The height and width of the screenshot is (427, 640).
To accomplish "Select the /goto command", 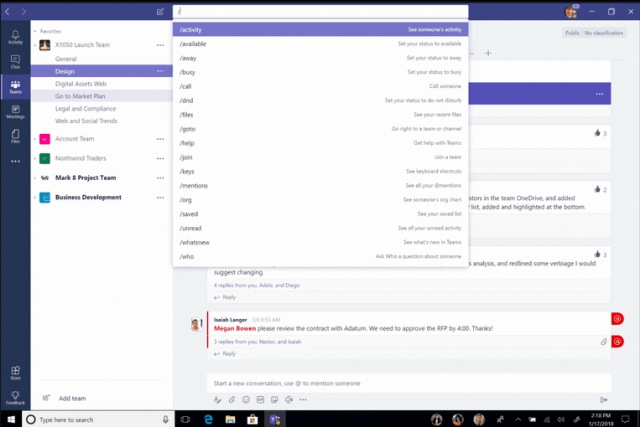I will pyautogui.click(x=320, y=129).
